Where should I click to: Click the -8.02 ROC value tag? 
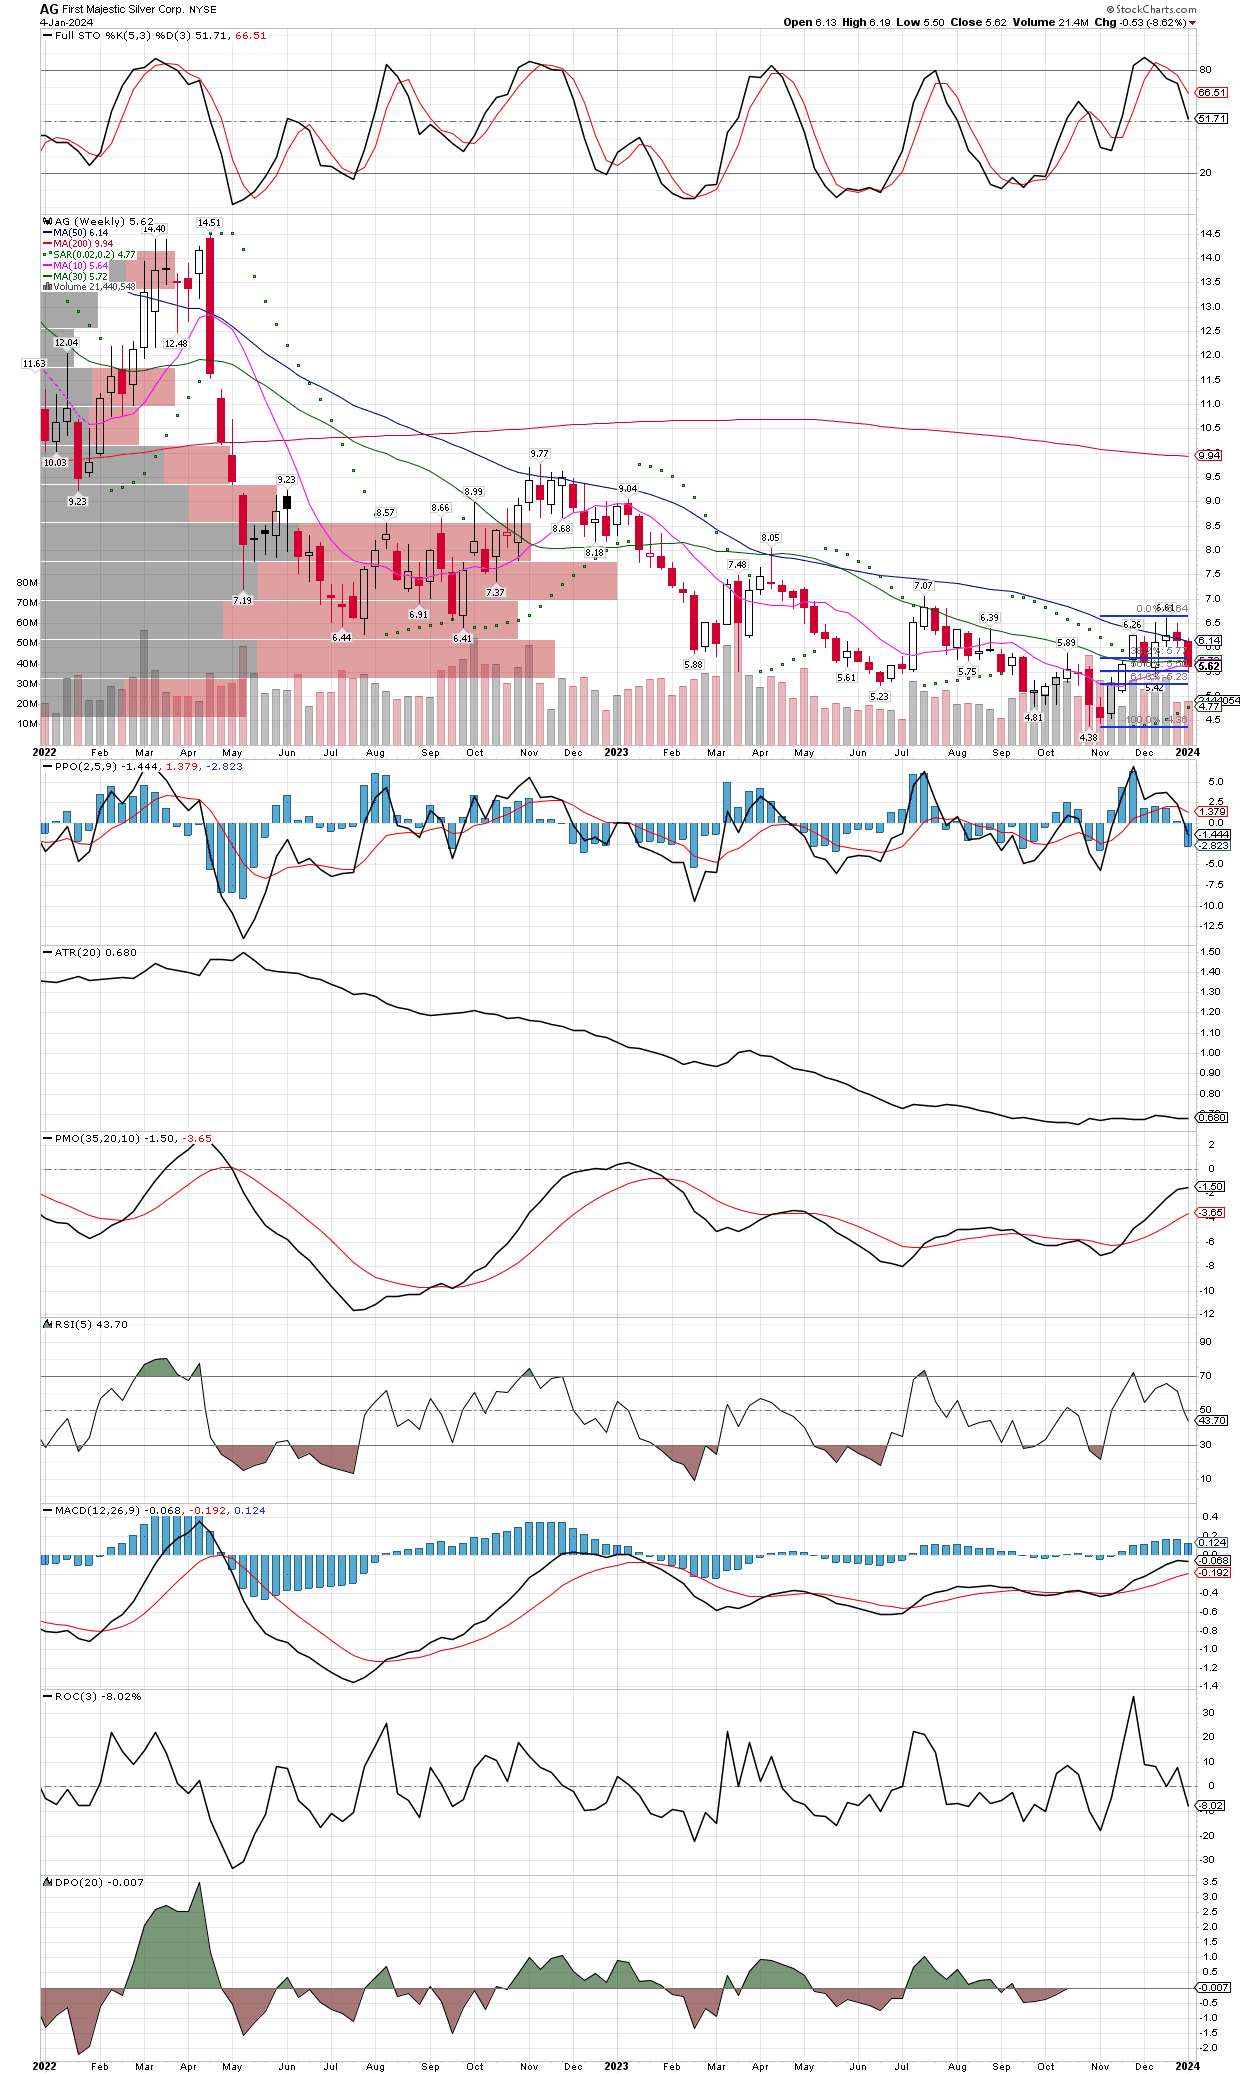click(x=1211, y=1806)
